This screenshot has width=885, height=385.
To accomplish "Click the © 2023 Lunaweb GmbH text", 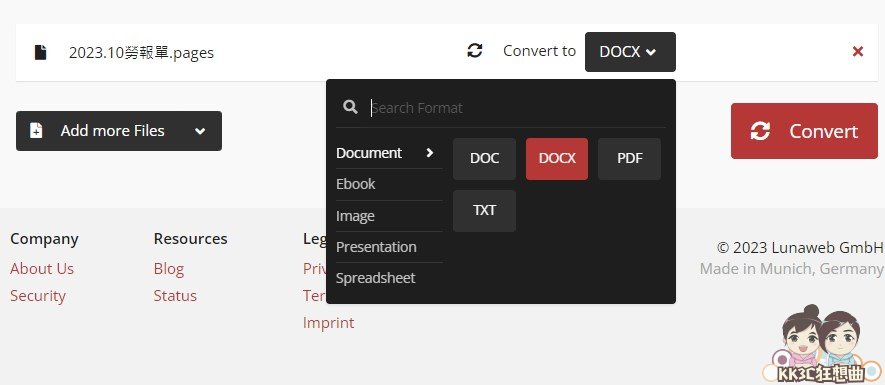I will coord(800,247).
